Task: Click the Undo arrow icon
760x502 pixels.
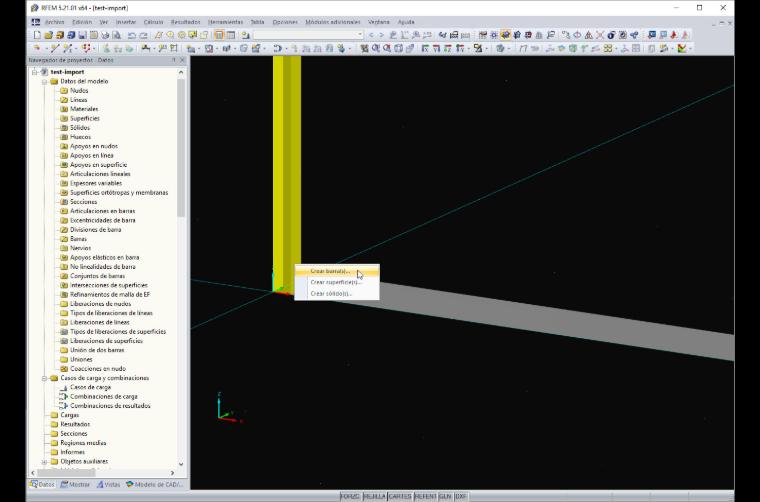Action: [x=132, y=35]
